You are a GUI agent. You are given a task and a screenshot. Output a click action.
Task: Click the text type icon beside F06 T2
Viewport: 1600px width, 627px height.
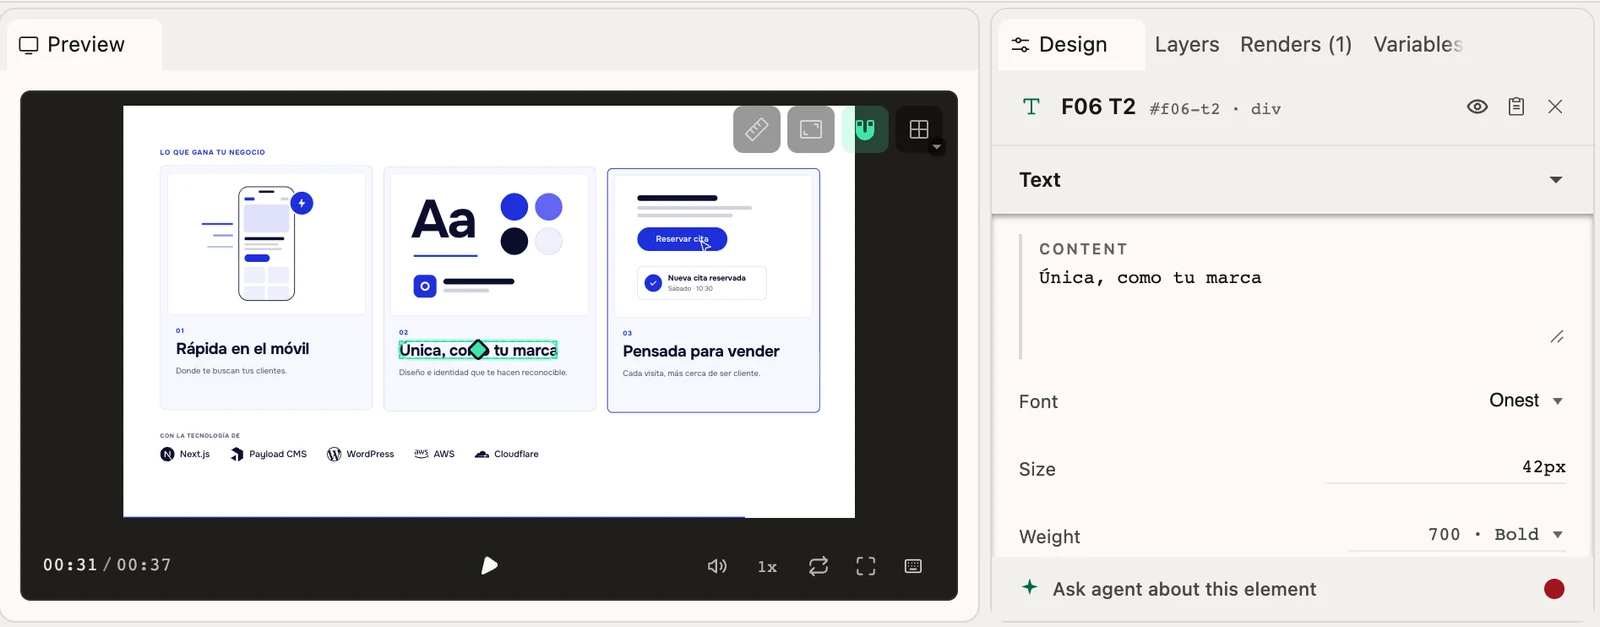(1031, 107)
